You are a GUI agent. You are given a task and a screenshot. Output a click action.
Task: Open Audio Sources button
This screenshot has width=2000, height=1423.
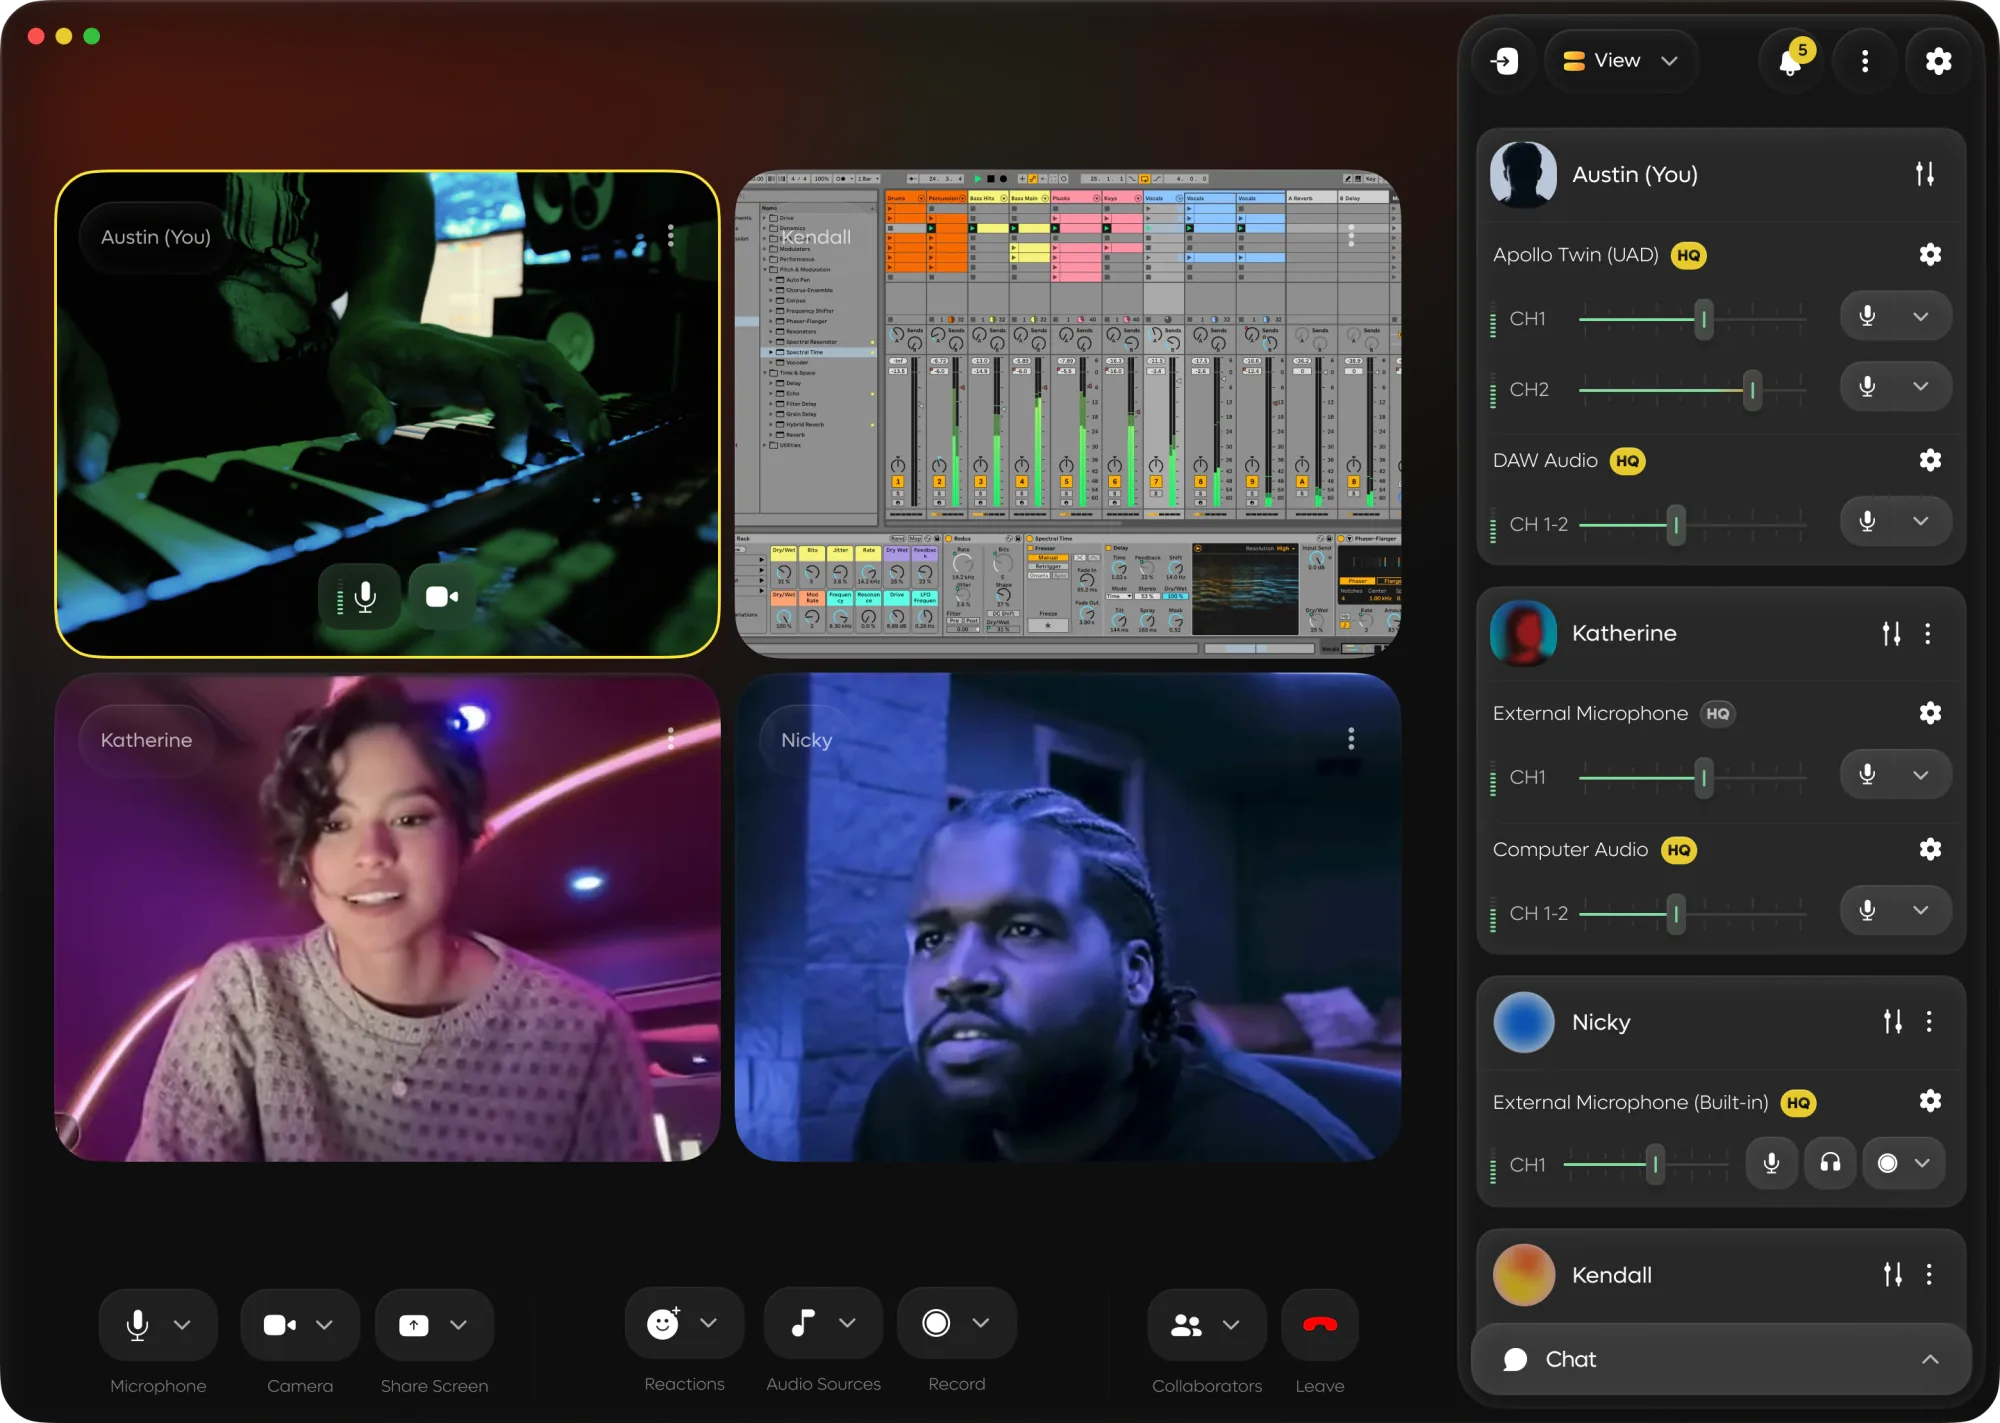803,1323
